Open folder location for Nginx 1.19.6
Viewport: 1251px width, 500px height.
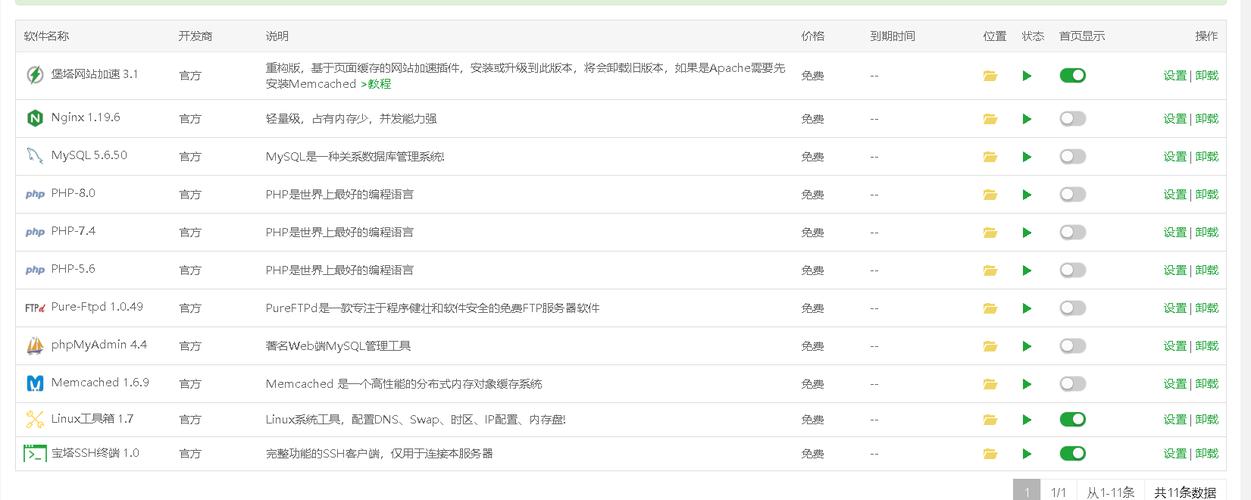coord(990,119)
